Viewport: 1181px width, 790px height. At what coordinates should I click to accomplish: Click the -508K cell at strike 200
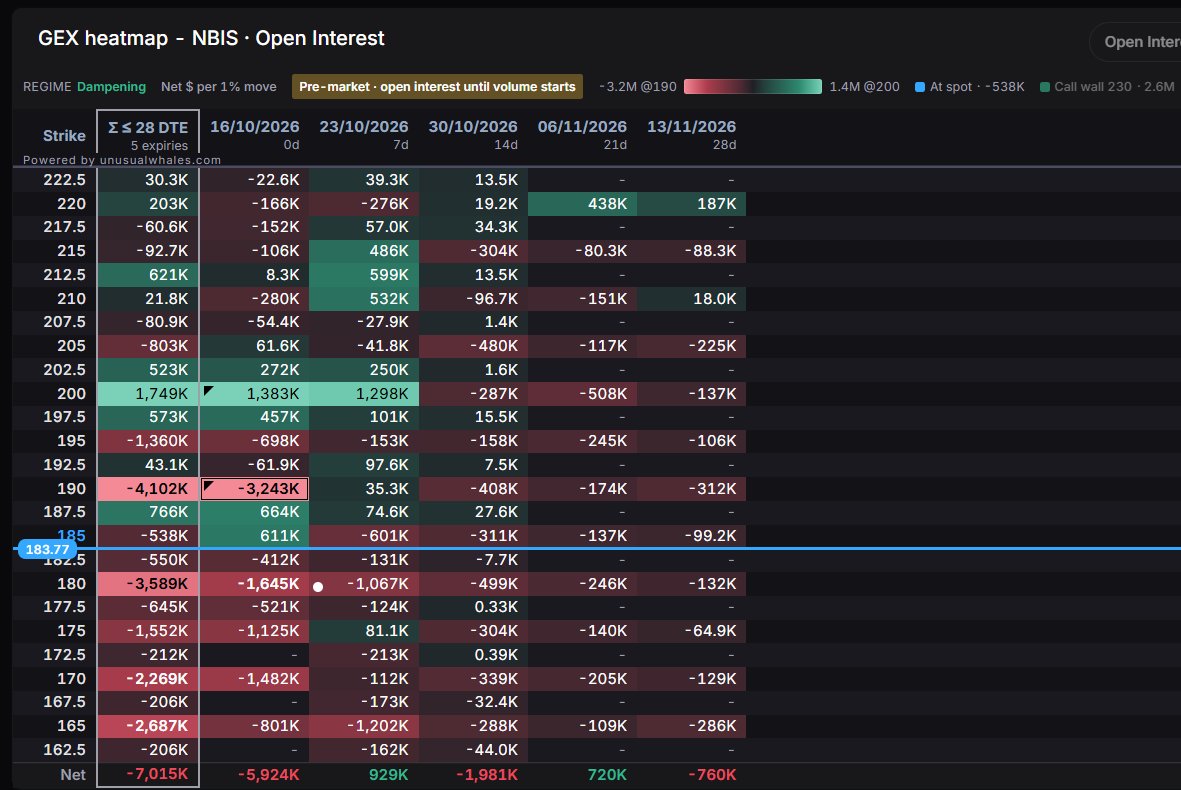[582, 394]
